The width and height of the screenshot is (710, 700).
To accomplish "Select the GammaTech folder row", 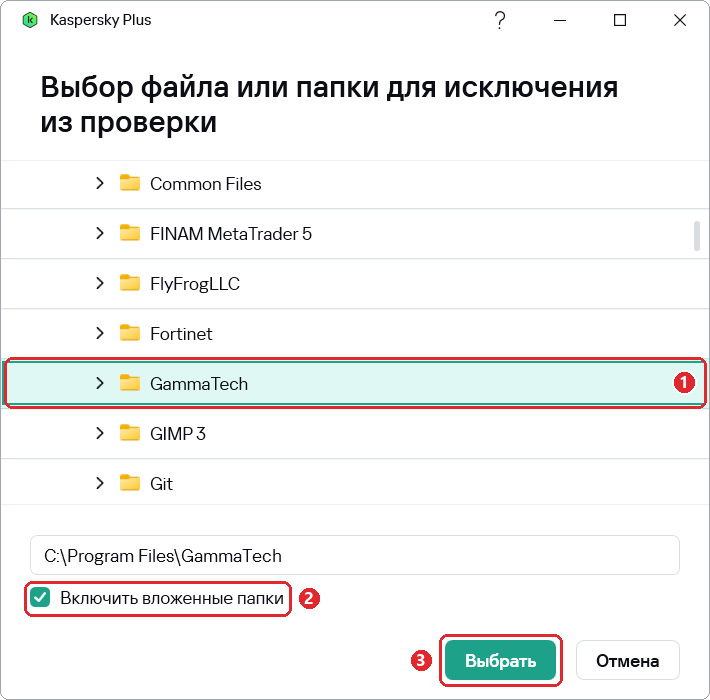I will pos(355,383).
